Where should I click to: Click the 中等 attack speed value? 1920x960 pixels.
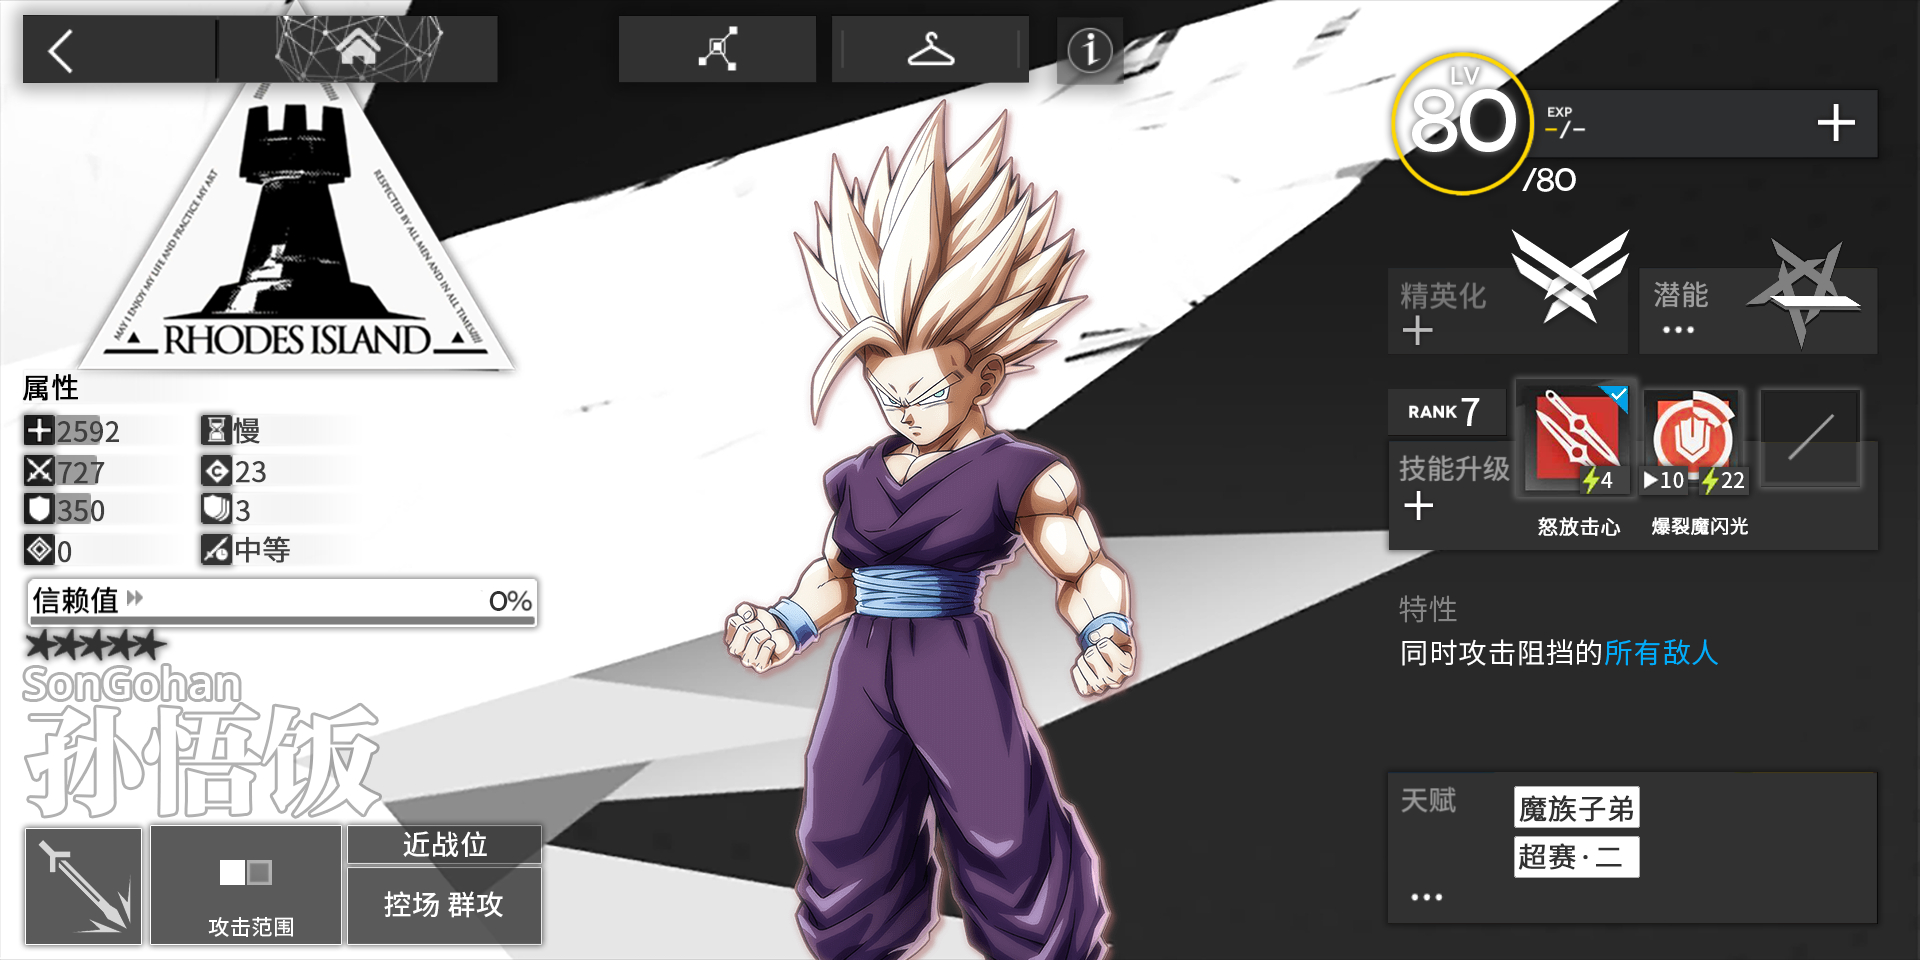(262, 549)
